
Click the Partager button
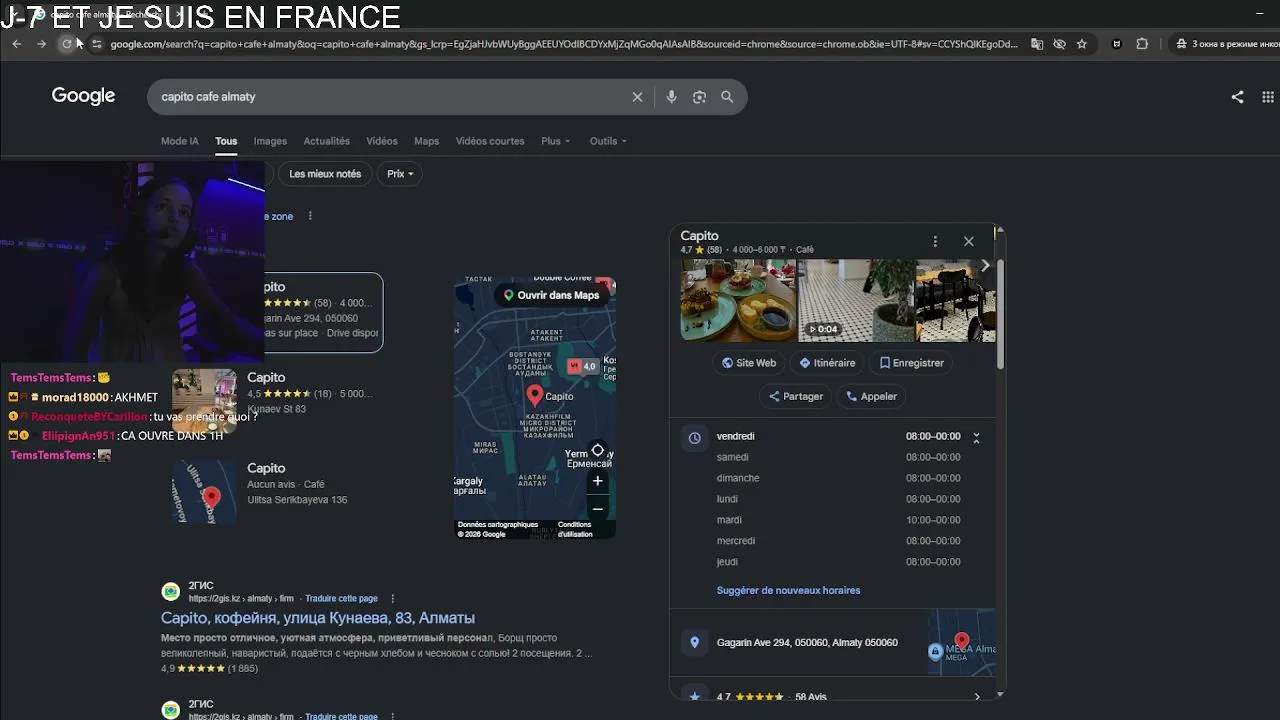pyautogui.click(x=795, y=396)
